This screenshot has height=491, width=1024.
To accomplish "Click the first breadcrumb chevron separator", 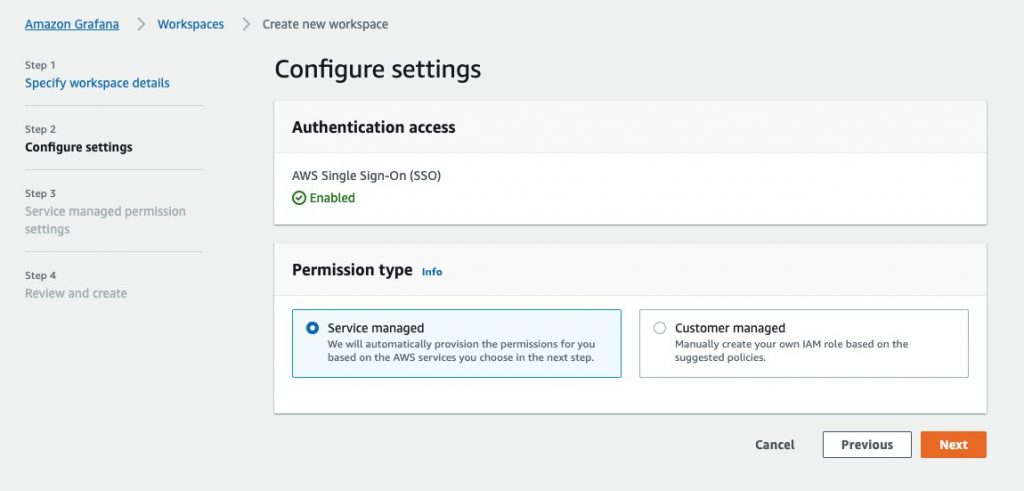I will pos(141,24).
